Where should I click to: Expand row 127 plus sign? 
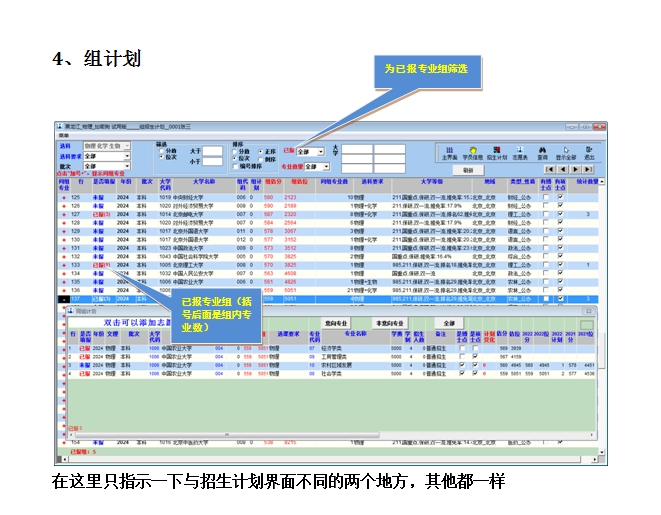point(64,215)
